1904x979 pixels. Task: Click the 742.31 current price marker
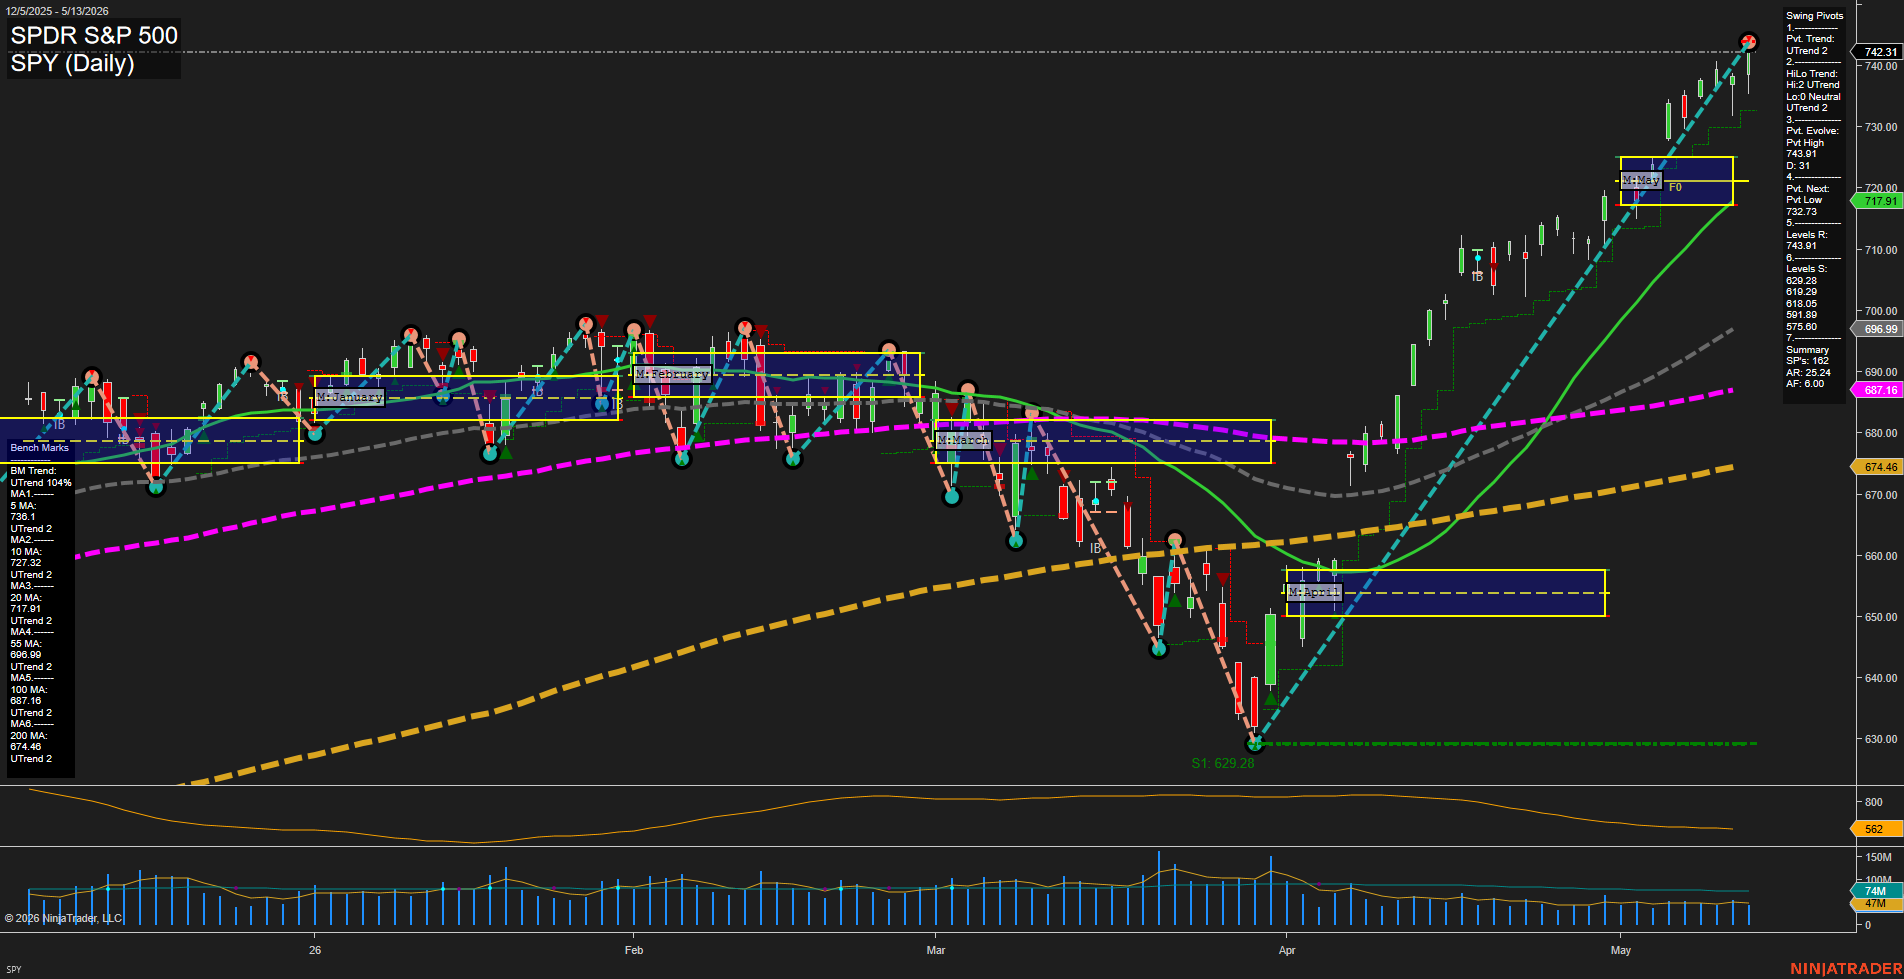pyautogui.click(x=1879, y=52)
